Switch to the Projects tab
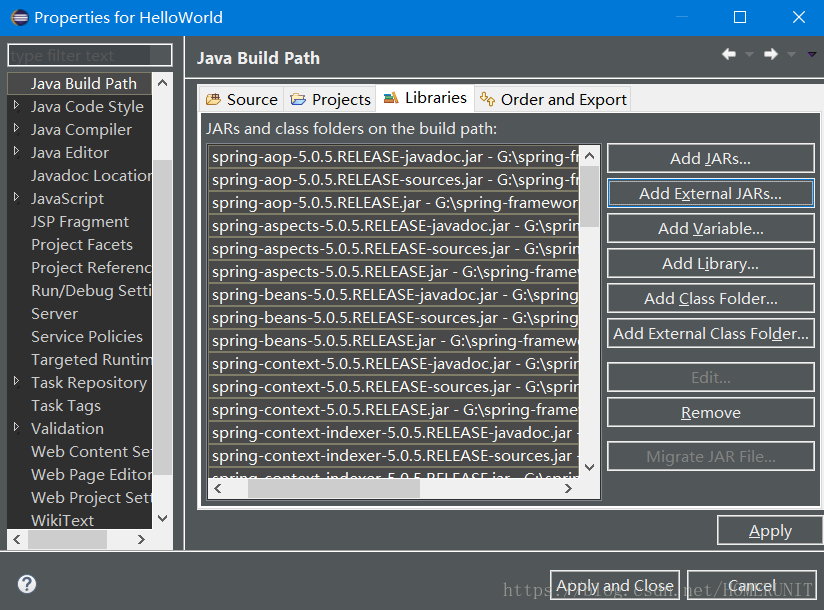 coord(330,99)
